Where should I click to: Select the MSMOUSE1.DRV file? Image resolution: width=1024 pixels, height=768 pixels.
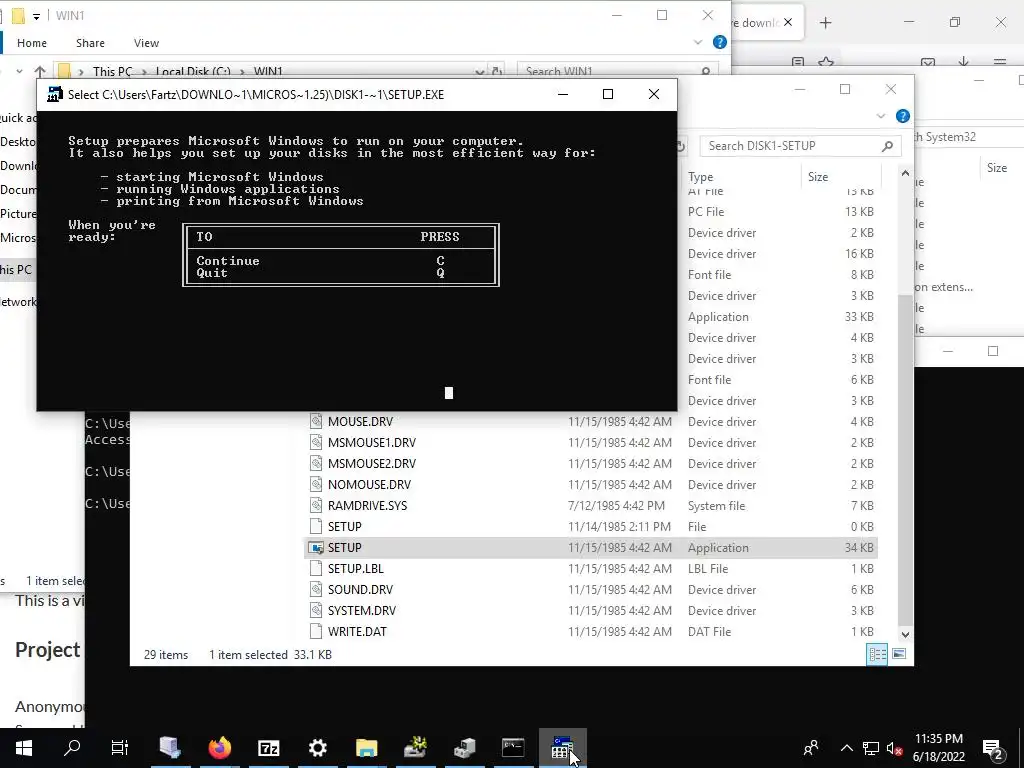pos(372,443)
